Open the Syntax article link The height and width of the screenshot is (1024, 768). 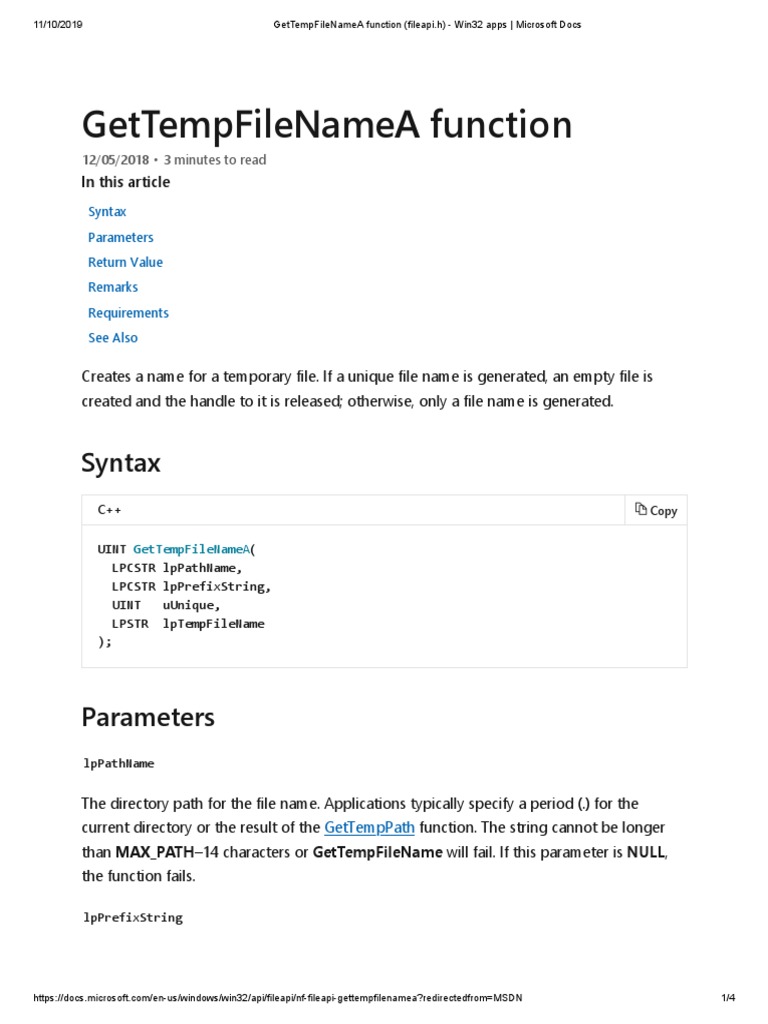point(107,212)
